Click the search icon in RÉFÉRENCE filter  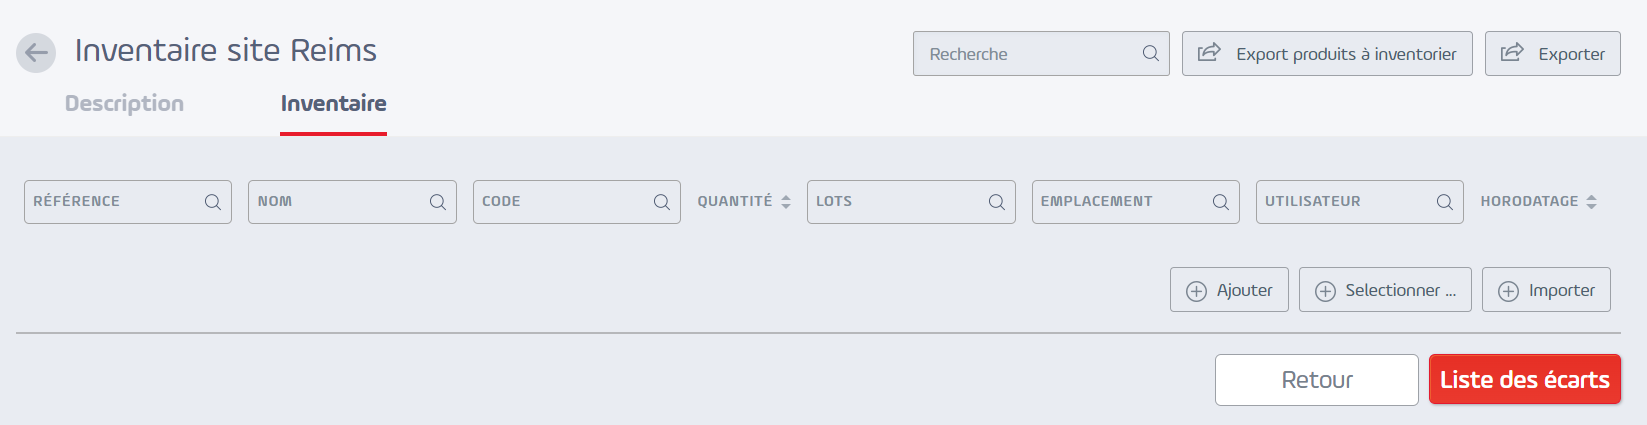213,202
